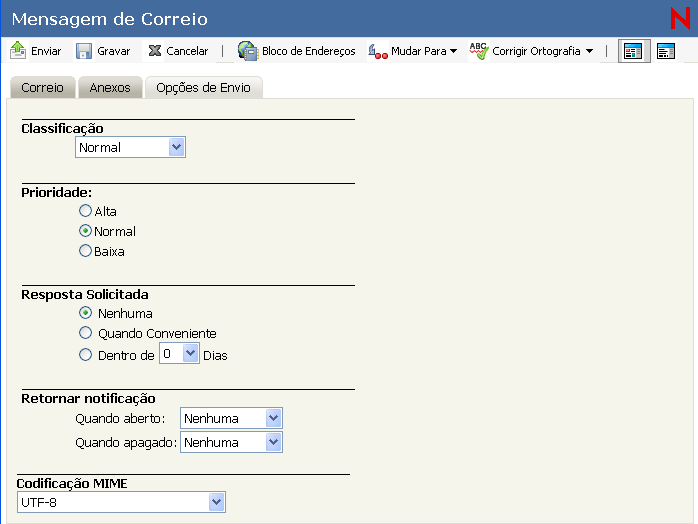The image size is (698, 524).
Task: Click the Enviar label
Action: pos(46,51)
